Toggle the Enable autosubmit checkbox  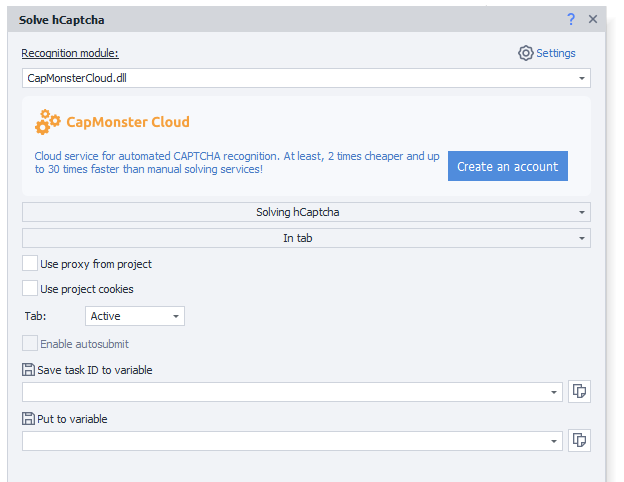(x=30, y=344)
